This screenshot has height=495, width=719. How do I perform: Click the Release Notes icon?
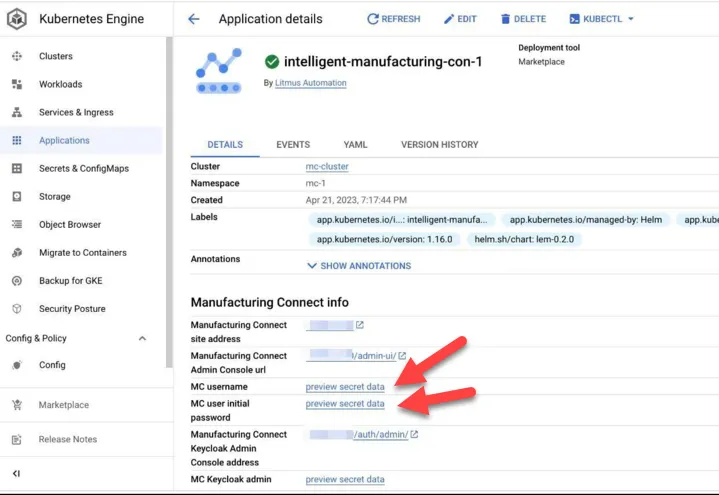tap(17, 439)
